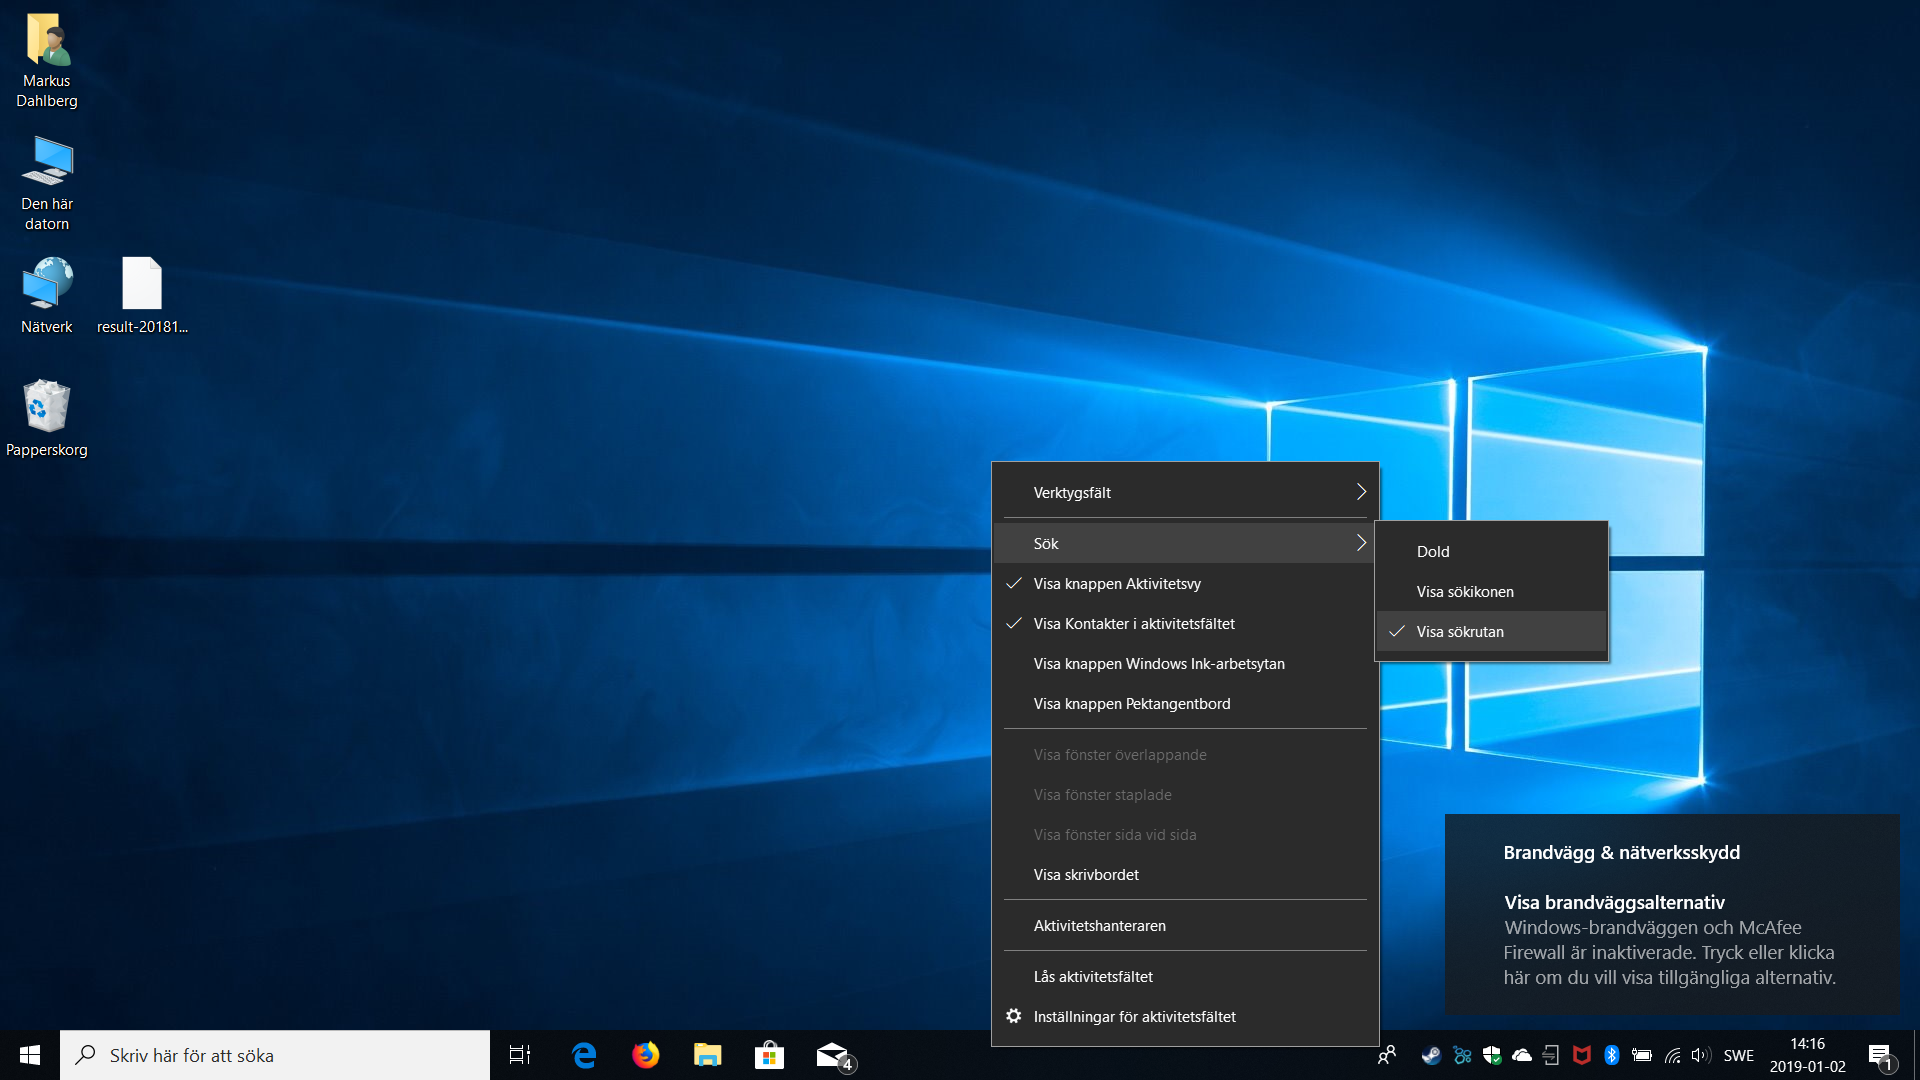Viewport: 1920px width, 1080px height.
Task: Select Inställningar för aktivitetsfältet
Action: [1134, 1016]
